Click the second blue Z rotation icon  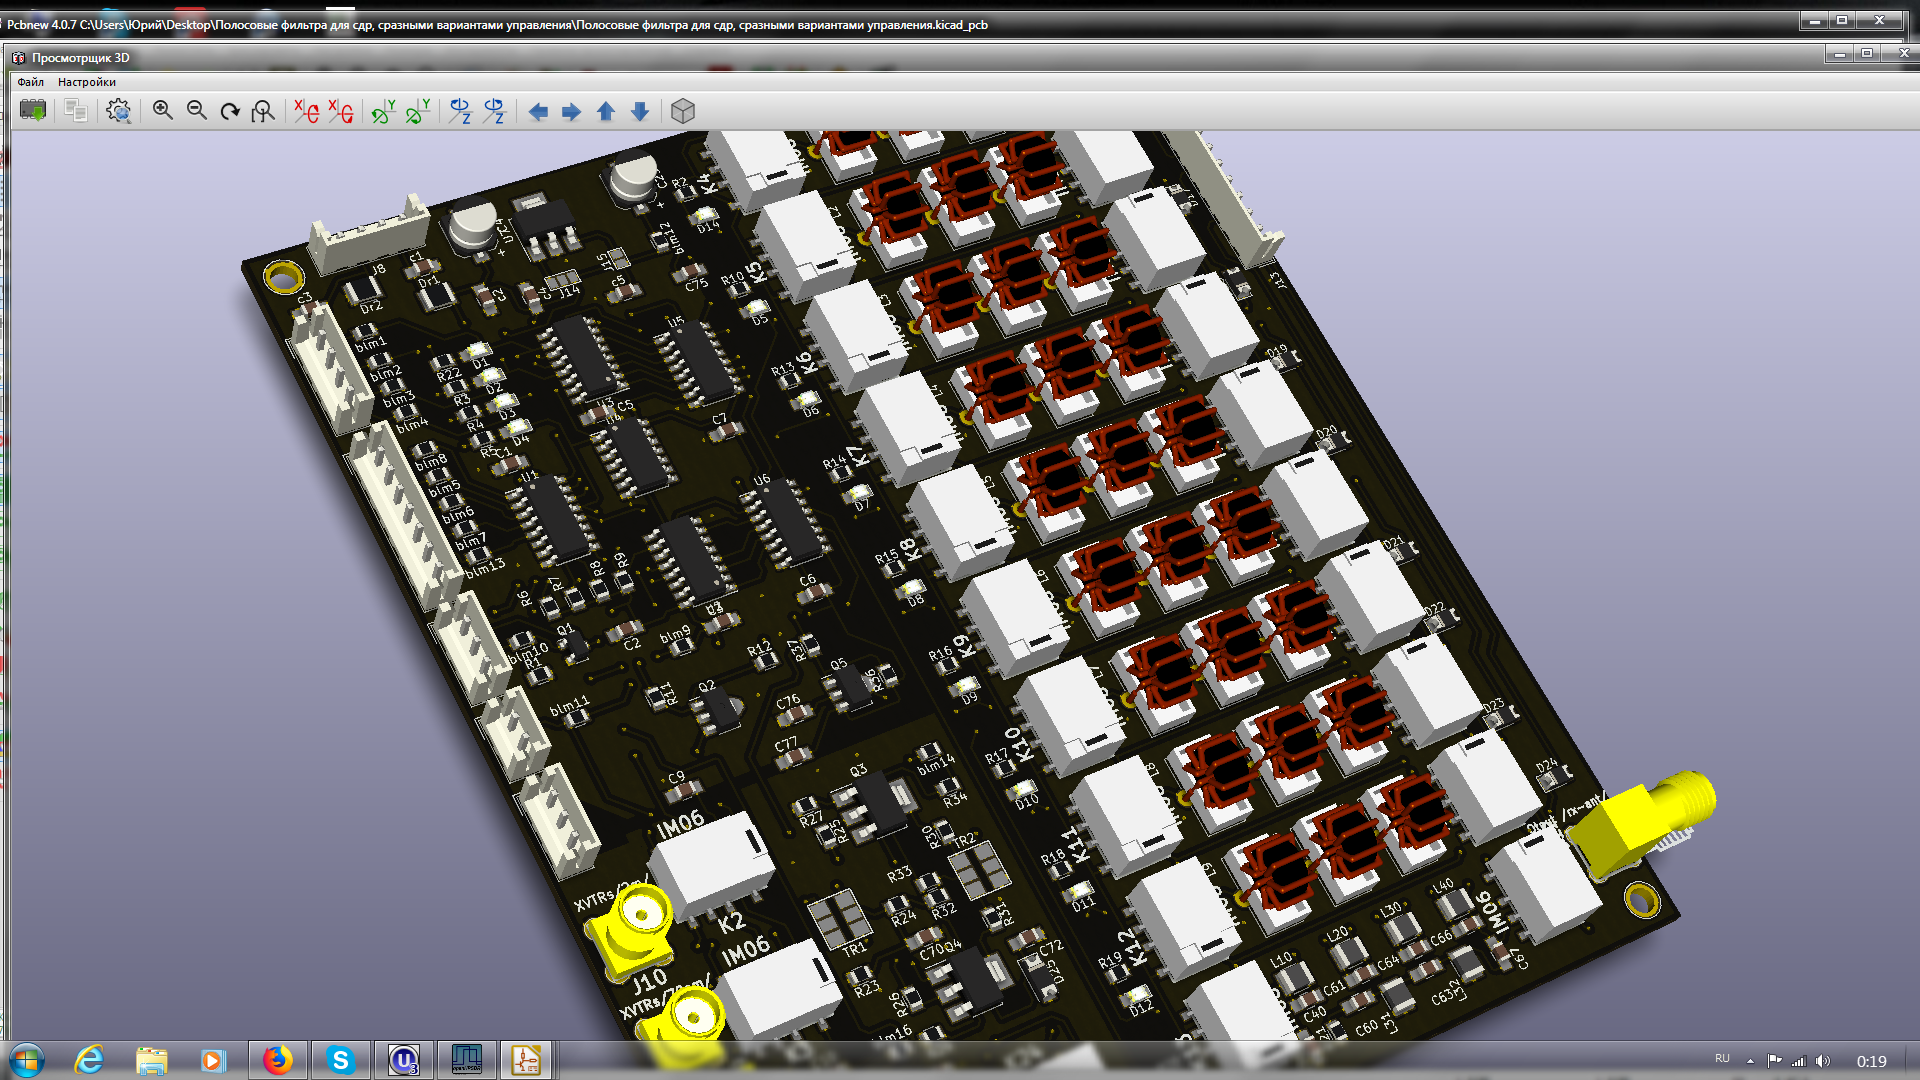[494, 111]
